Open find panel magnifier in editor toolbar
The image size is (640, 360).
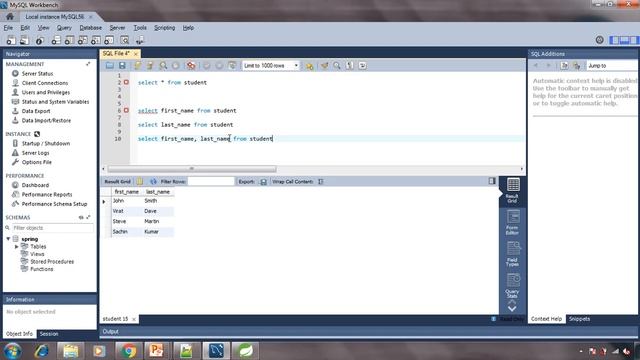[x=337, y=65]
